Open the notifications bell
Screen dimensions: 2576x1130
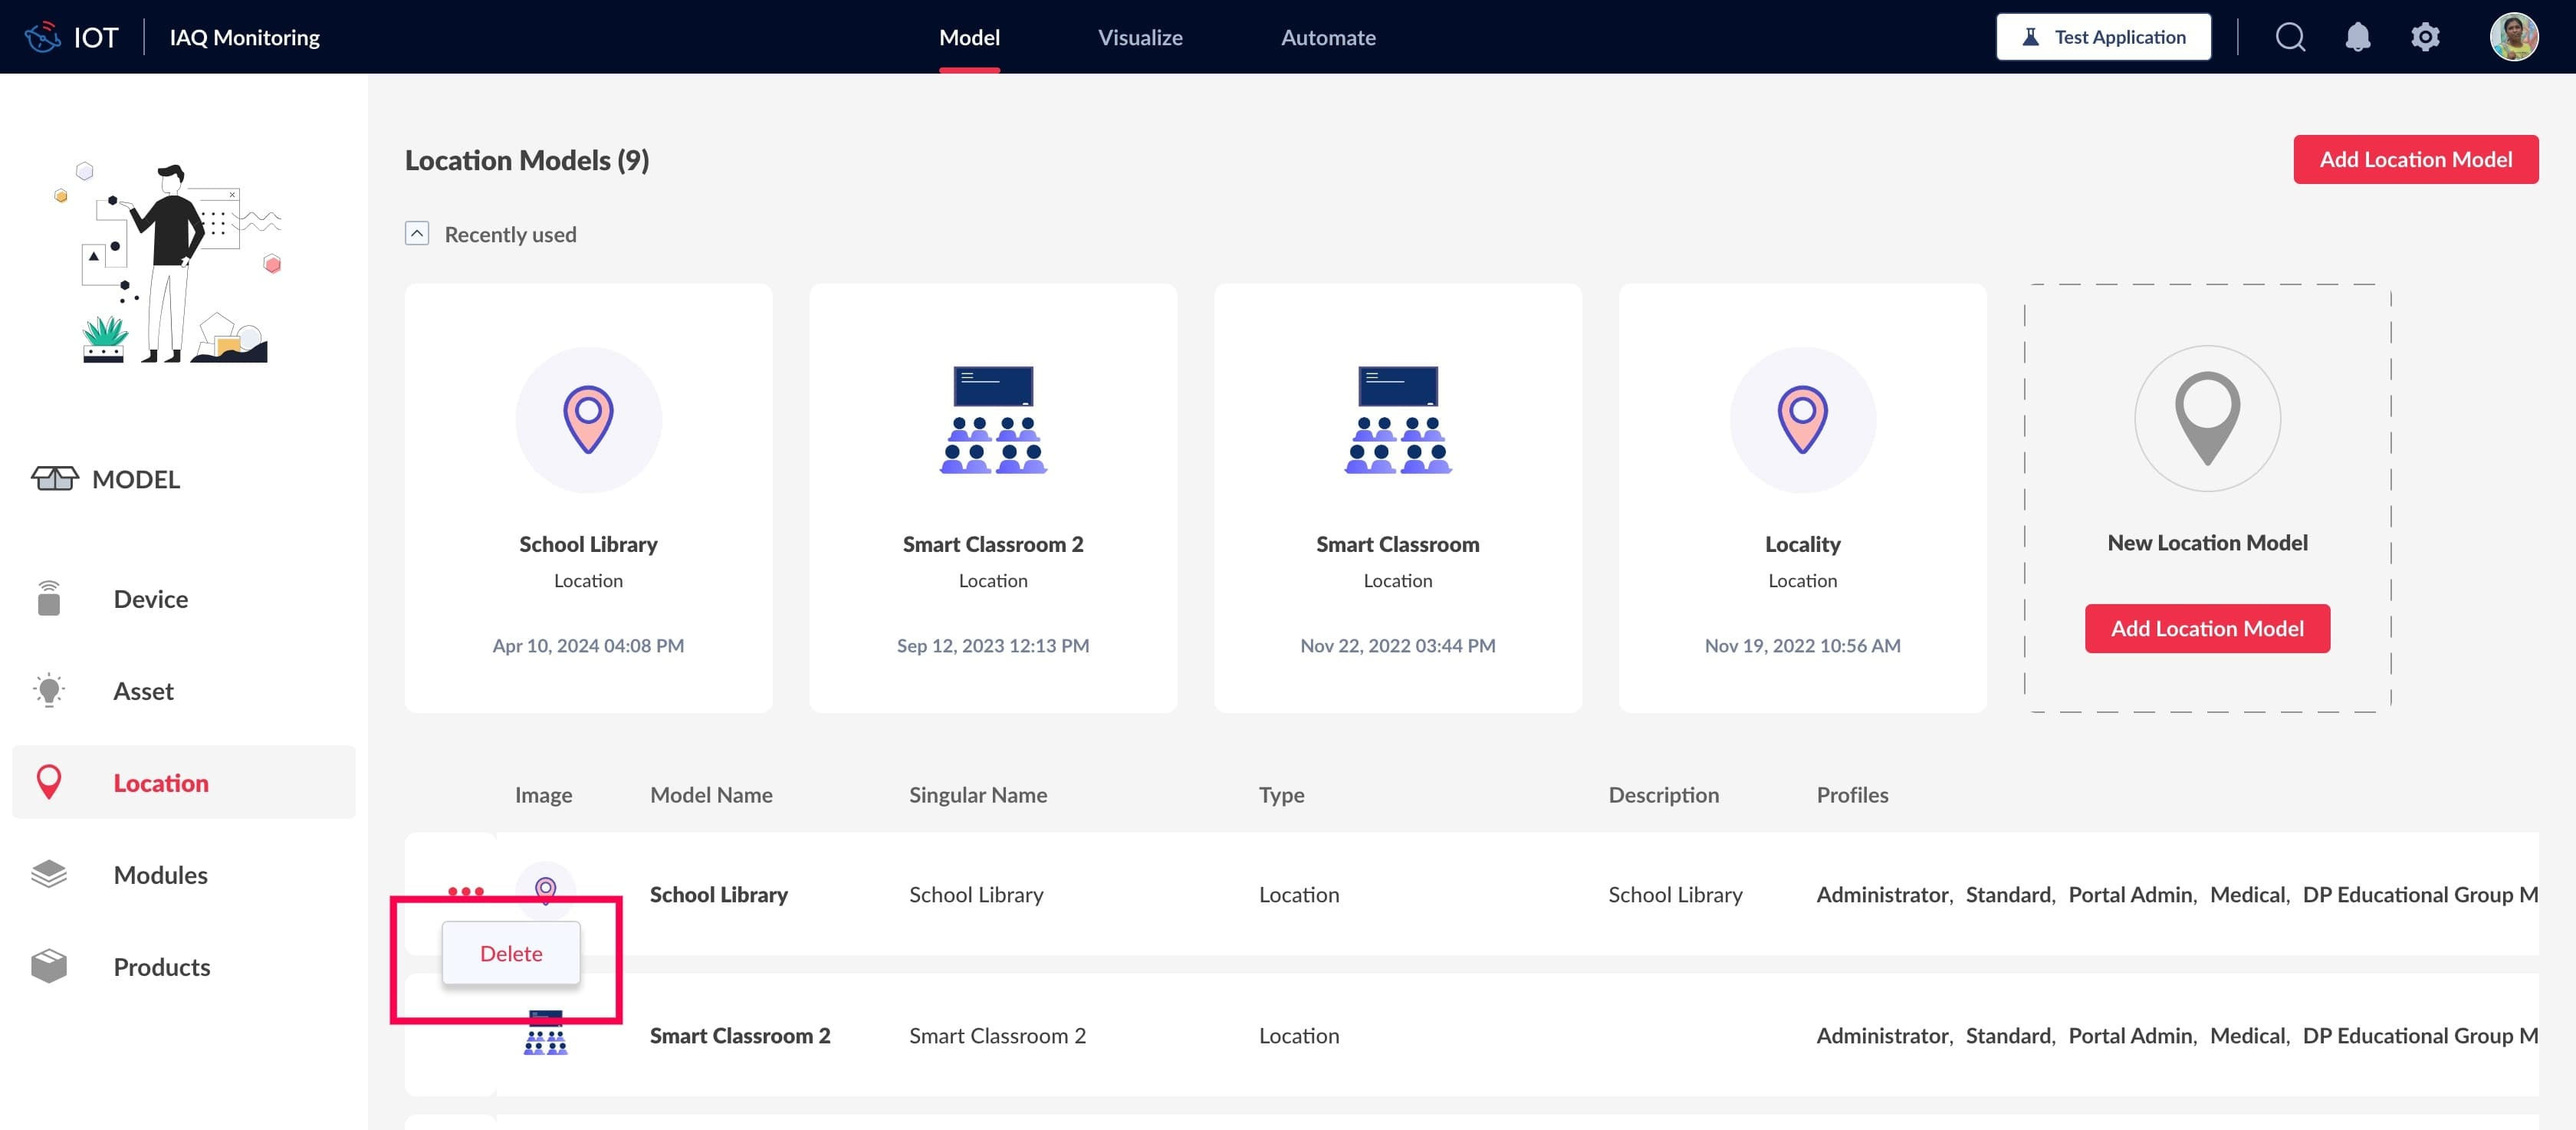pyautogui.click(x=2357, y=37)
